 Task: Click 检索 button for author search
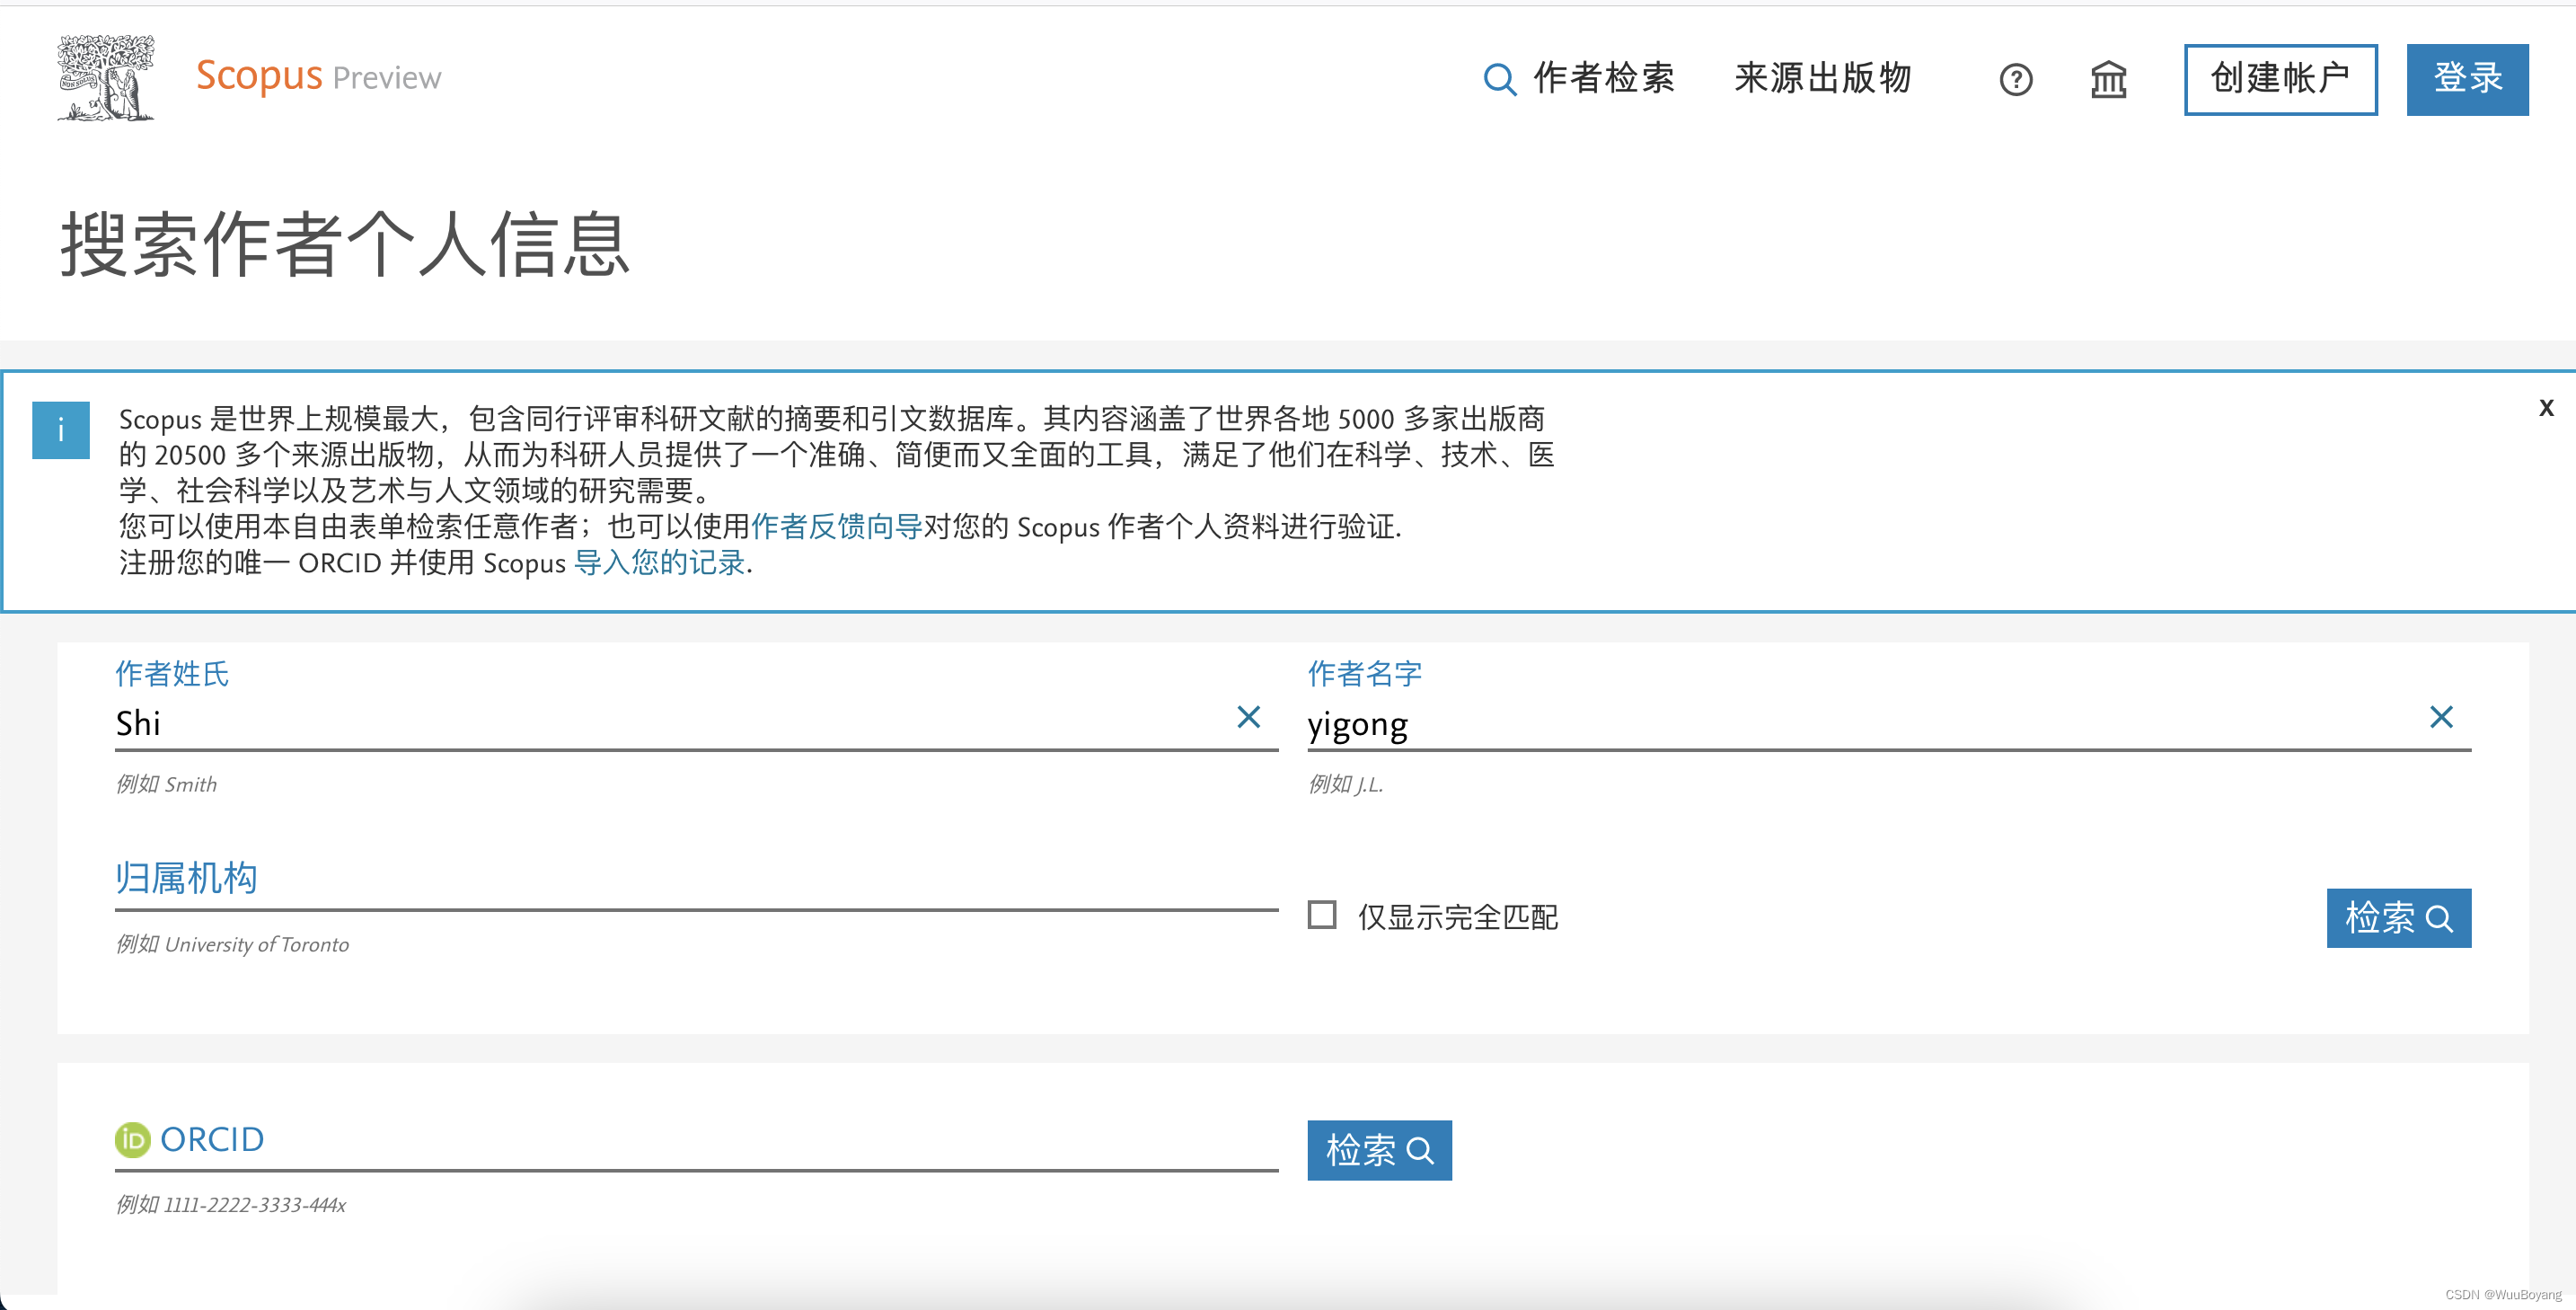[x=2398, y=917]
